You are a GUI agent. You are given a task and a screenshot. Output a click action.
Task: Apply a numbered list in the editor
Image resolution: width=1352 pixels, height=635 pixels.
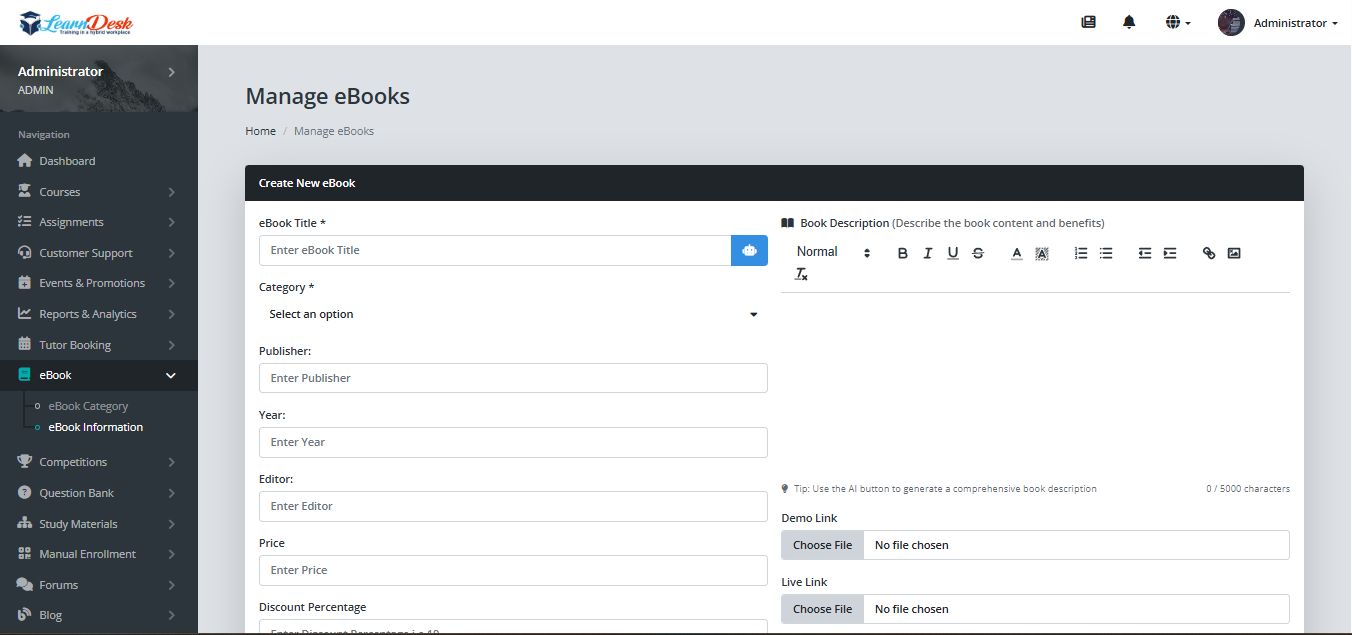click(x=1081, y=253)
